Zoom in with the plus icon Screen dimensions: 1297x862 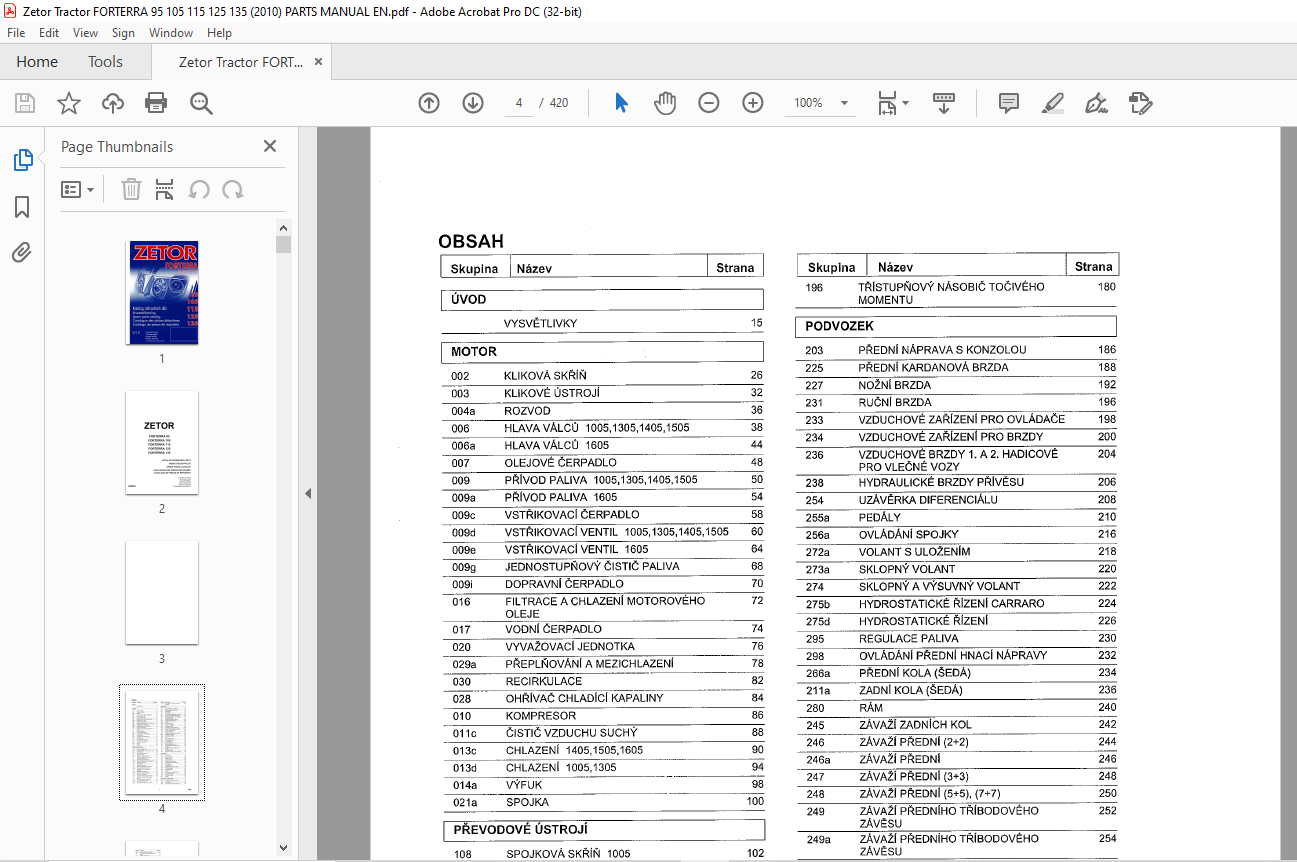[753, 103]
